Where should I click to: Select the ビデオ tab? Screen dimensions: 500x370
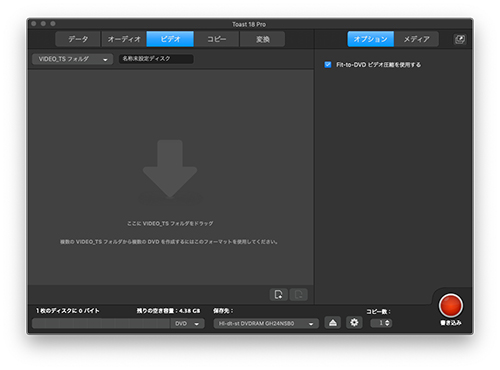click(x=170, y=39)
